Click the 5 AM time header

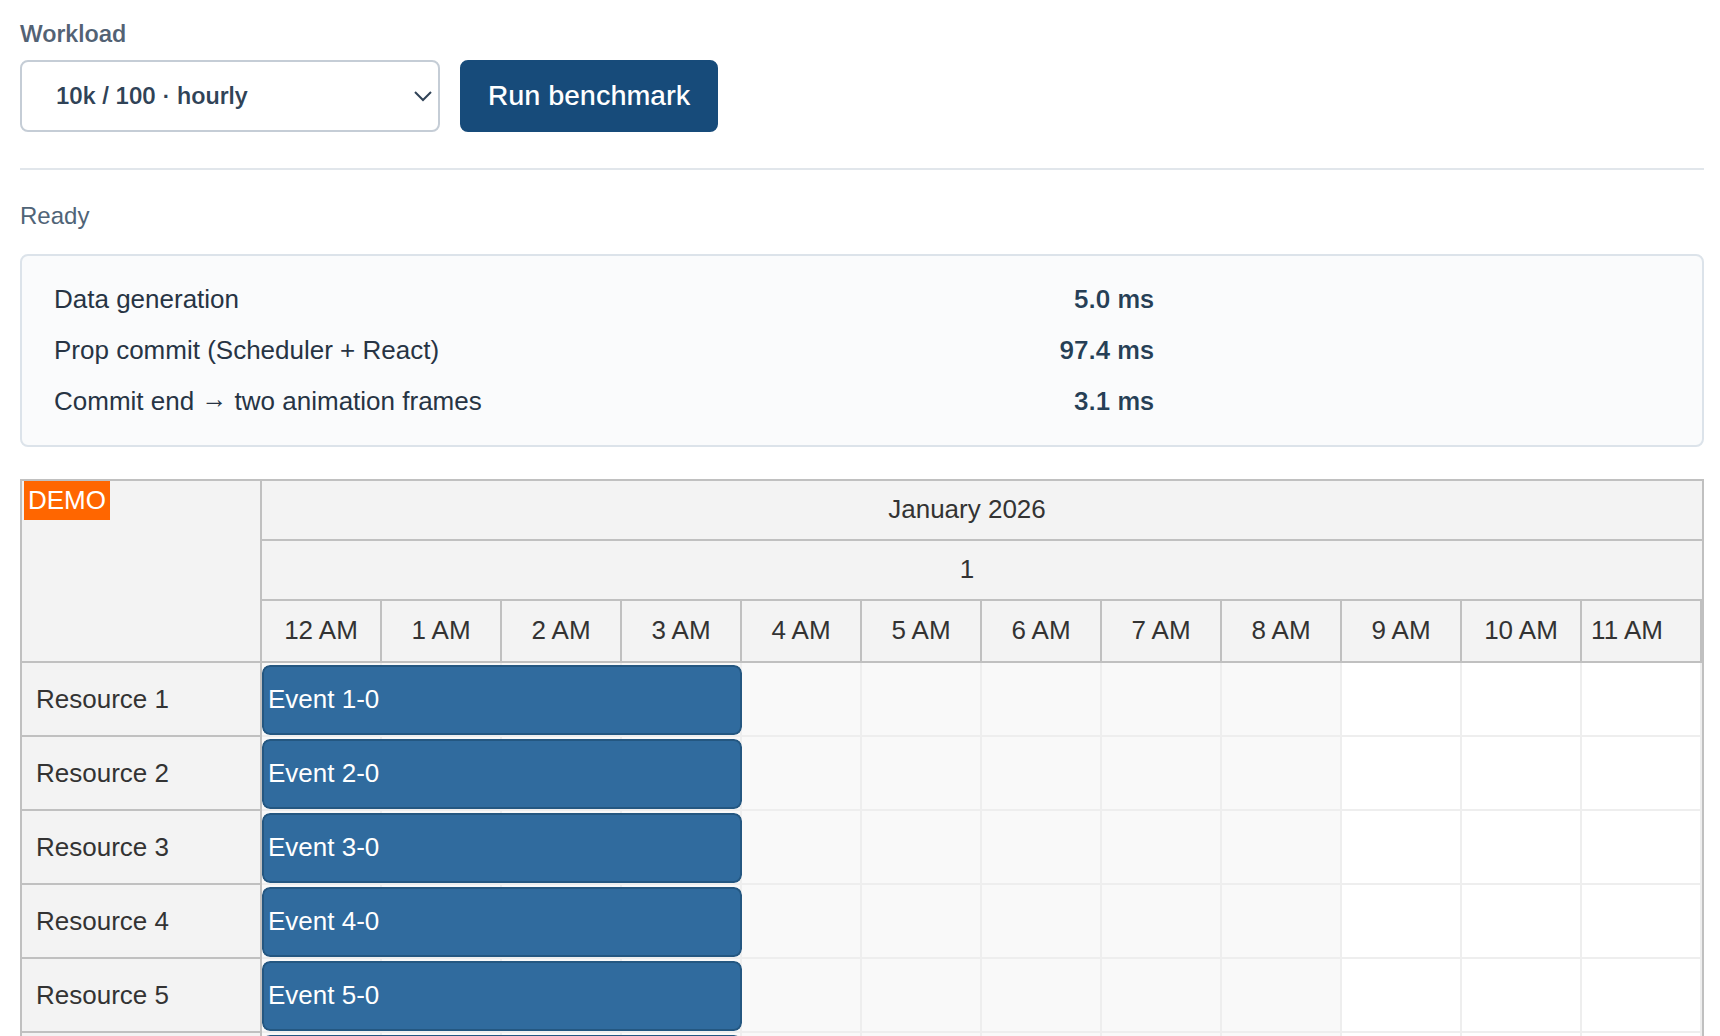921,631
